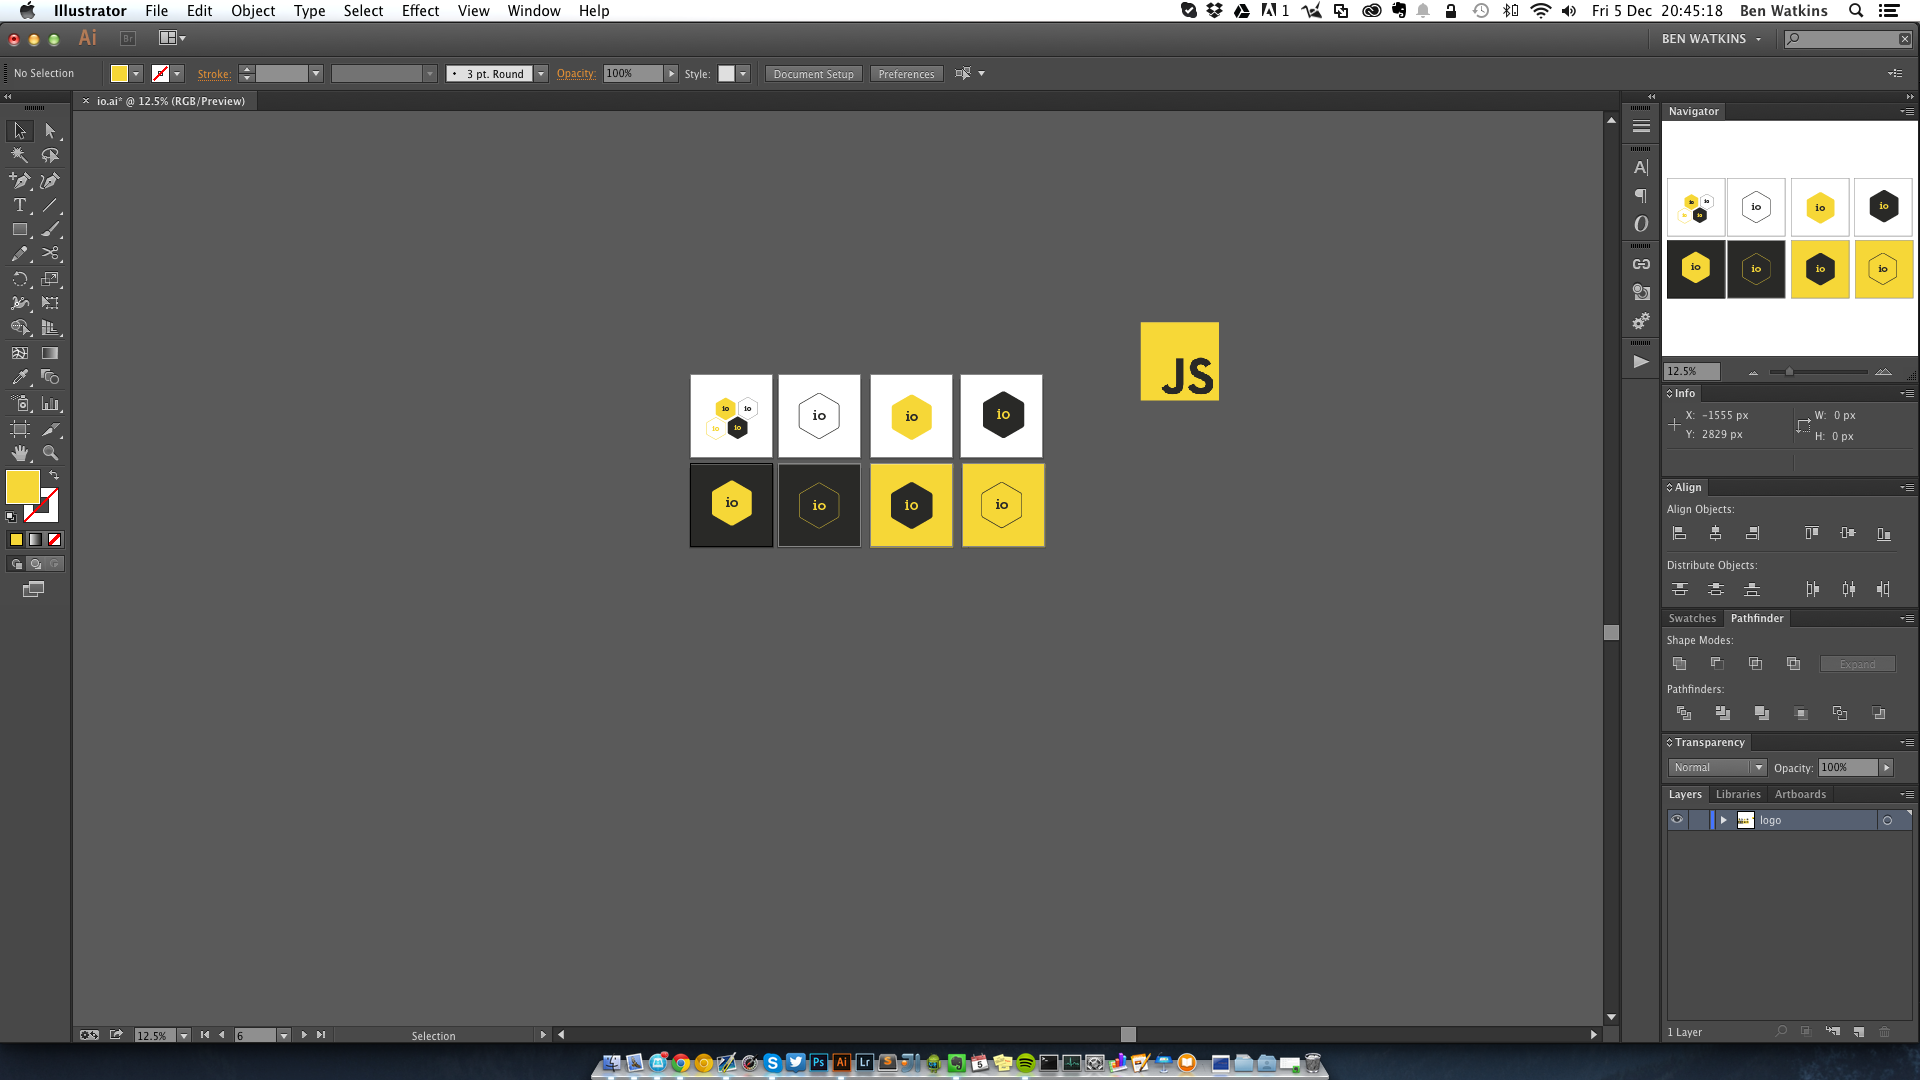Select the Magic Wand tool
Viewport: 1920px width, 1080px height.
[20, 156]
